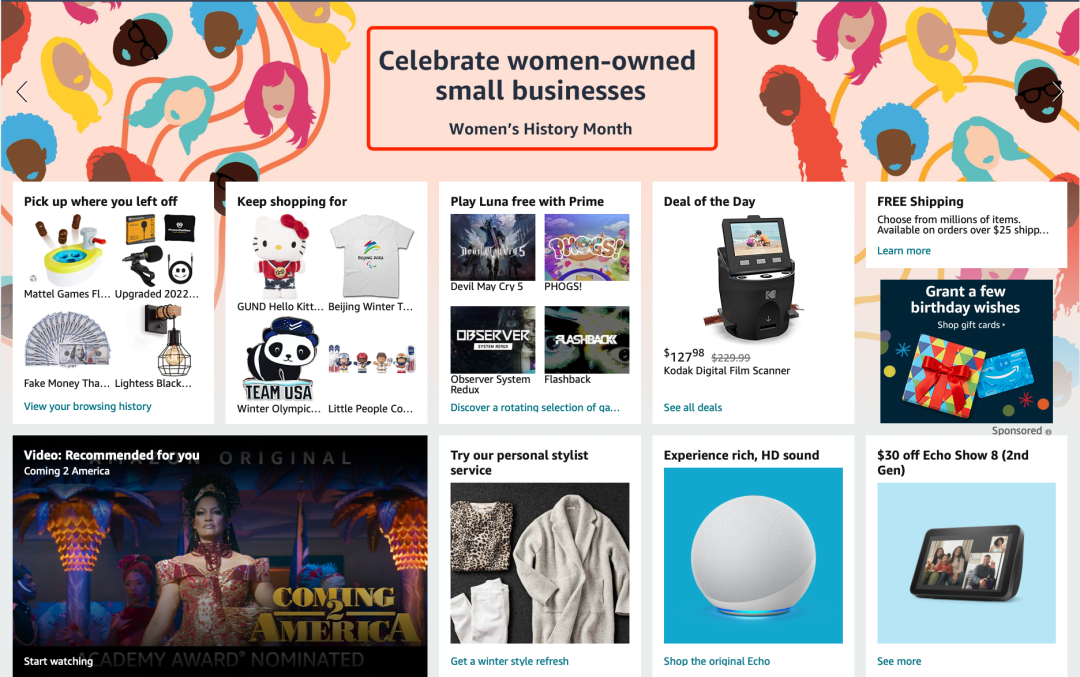
Task: Open Get a winter style refresh link
Action: [510, 661]
